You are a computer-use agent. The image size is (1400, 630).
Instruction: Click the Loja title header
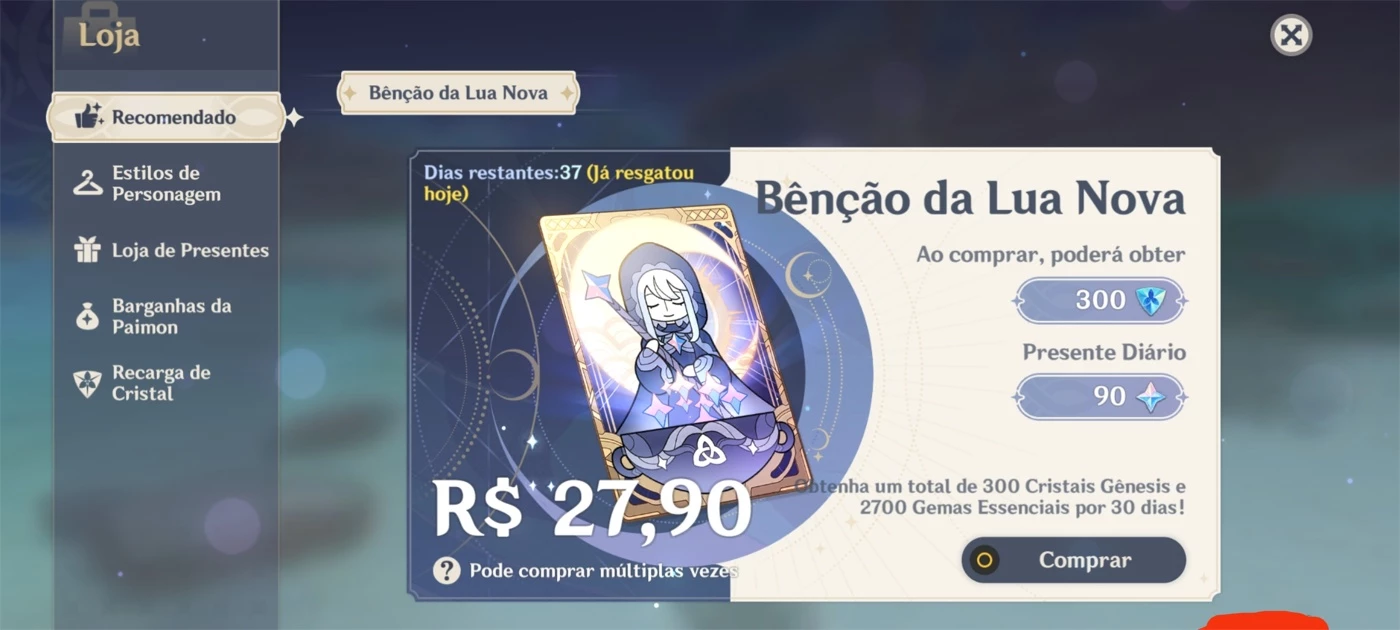[x=108, y=36]
